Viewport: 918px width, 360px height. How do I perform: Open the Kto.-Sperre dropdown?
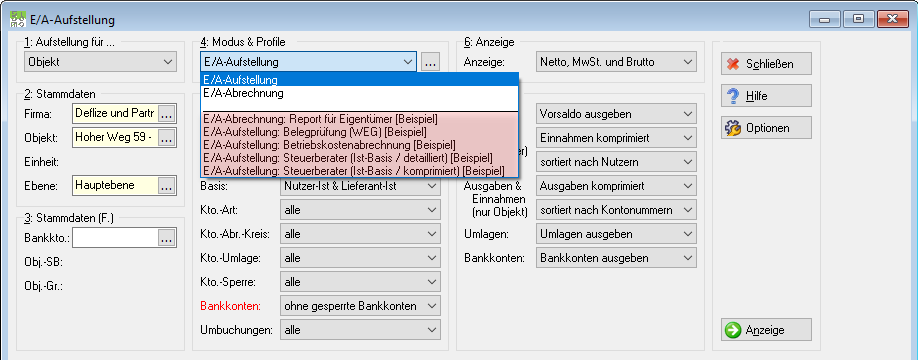click(x=360, y=282)
